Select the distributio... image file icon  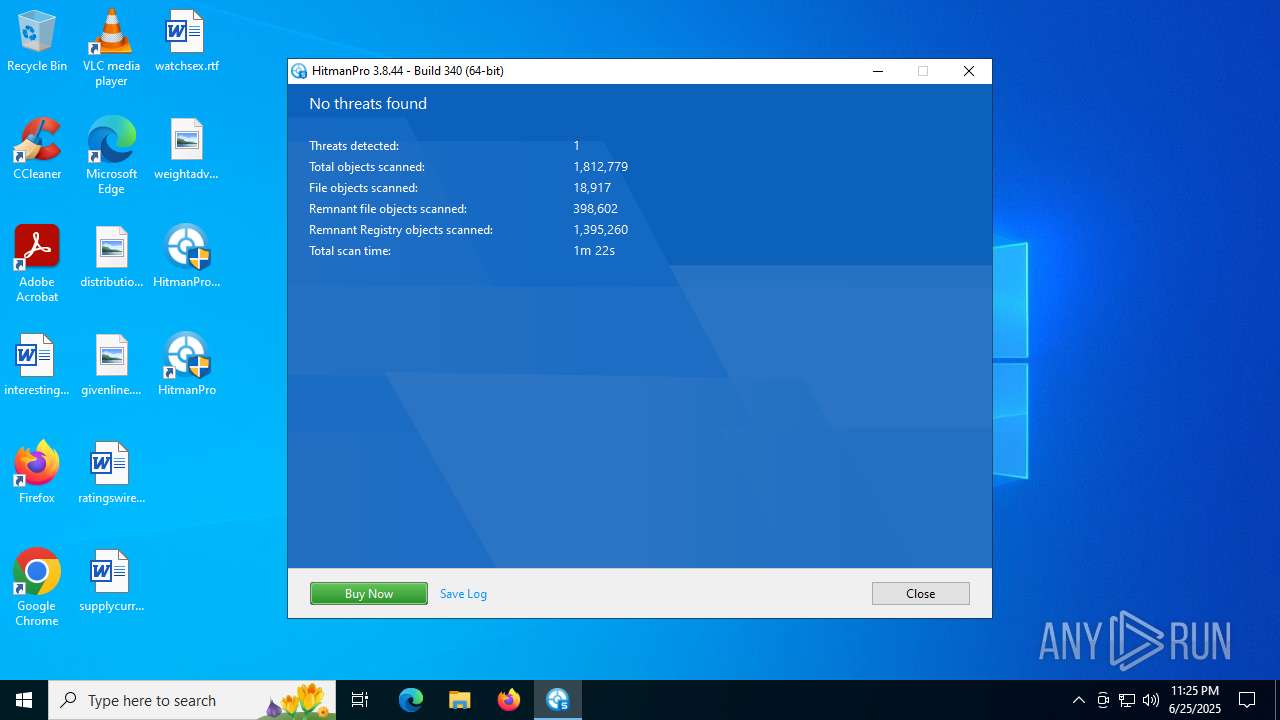click(x=111, y=257)
